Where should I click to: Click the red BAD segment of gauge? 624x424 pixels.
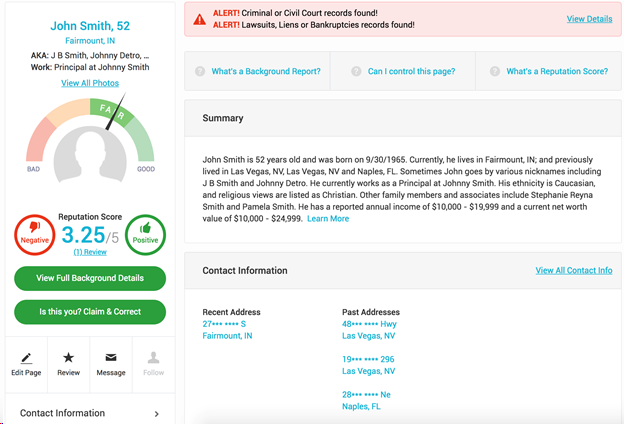[x=40, y=139]
